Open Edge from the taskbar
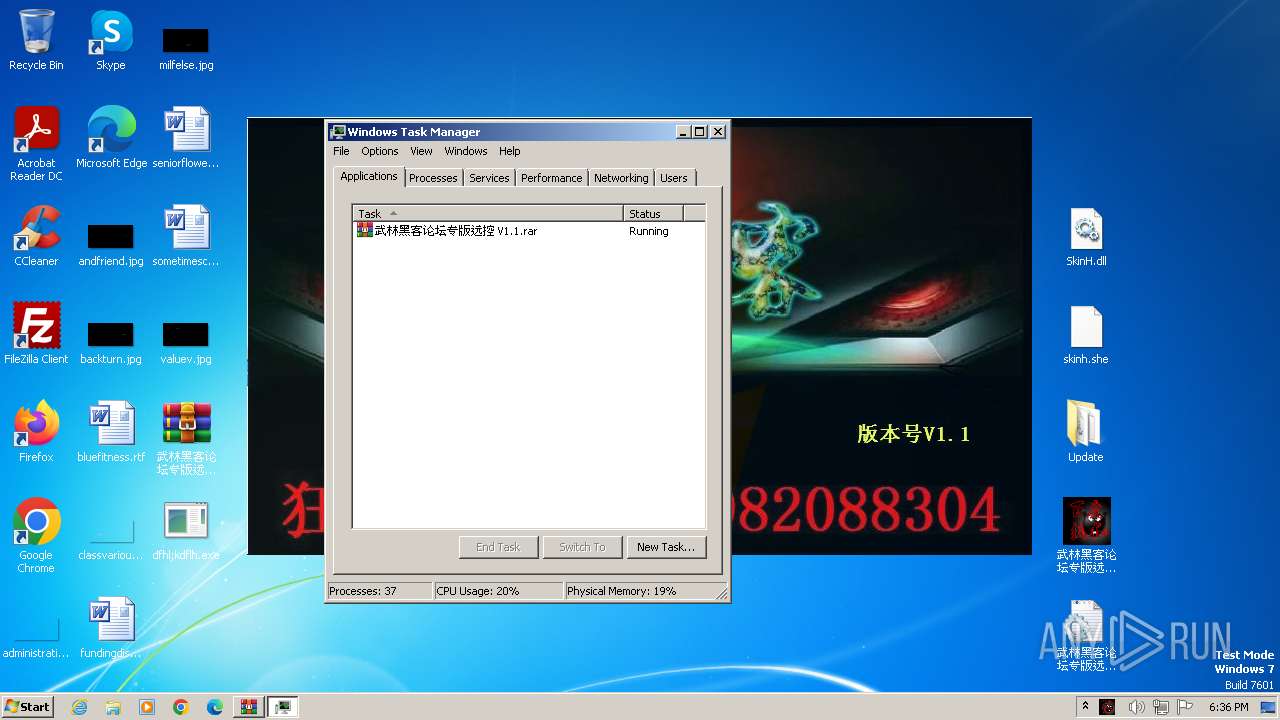Image resolution: width=1280 pixels, height=720 pixels. coord(215,707)
